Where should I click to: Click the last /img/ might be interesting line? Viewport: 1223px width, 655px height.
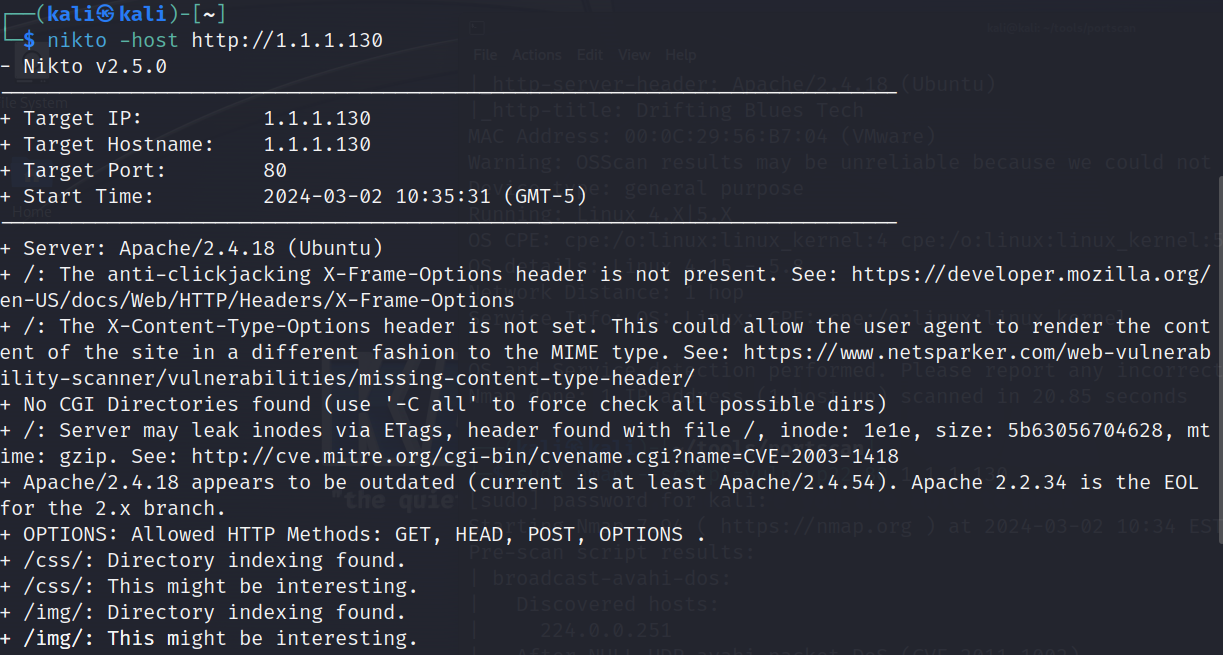(x=209, y=638)
